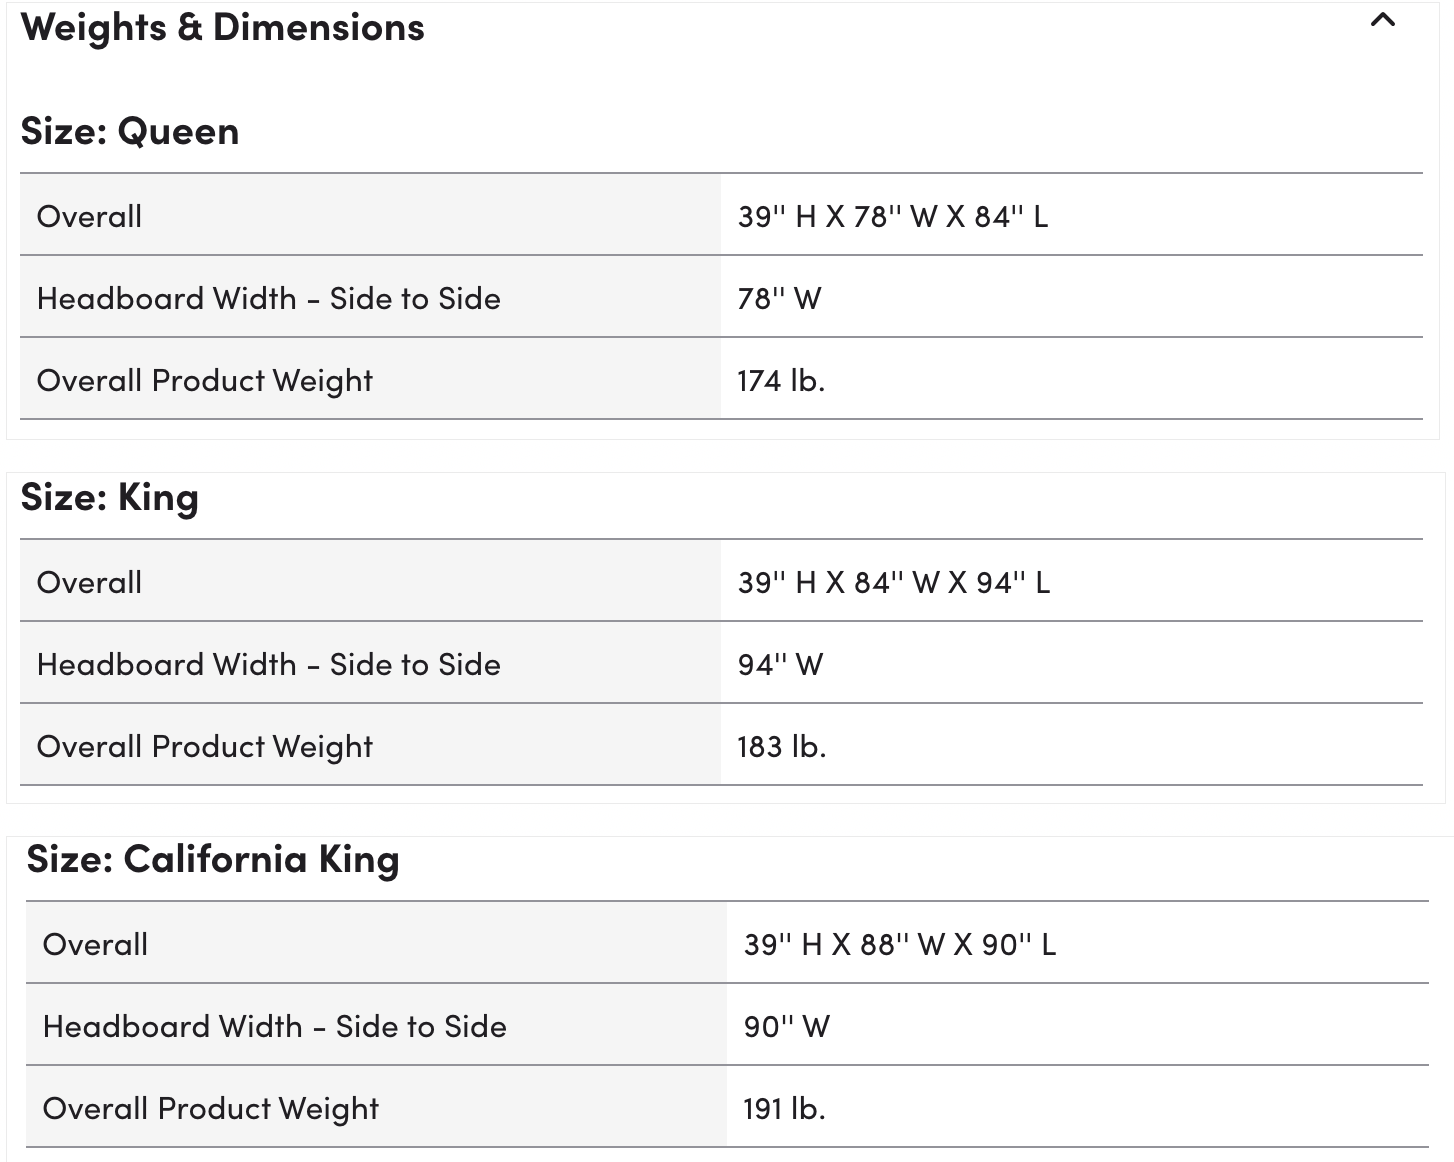Click the Overall label in the Queen table
Image resolution: width=1454 pixels, height=1162 pixels.
coord(89,217)
